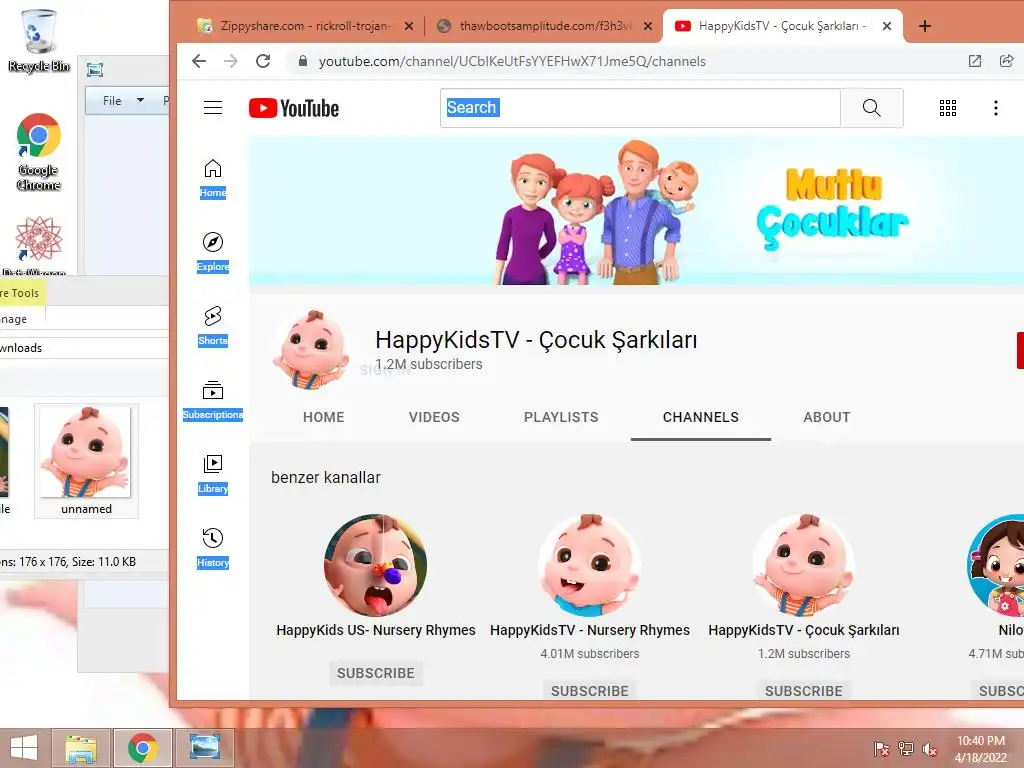The image size is (1024, 768).
Task: Subscribe to HappyKidsTV - Nursery Rhymes
Action: [590, 691]
